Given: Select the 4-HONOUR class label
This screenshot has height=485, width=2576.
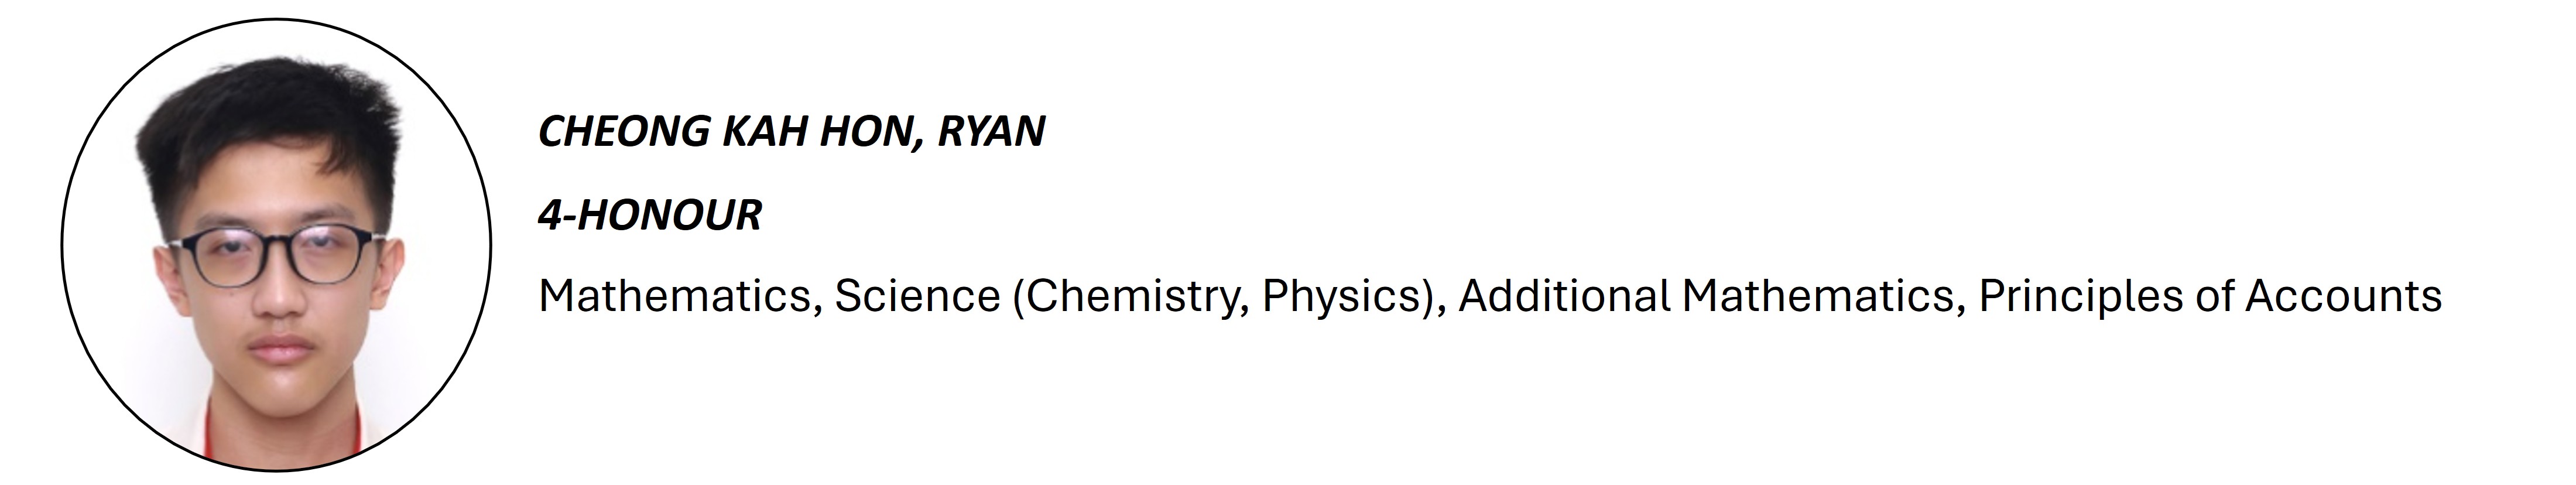Looking at the screenshot, I should tap(650, 216).
